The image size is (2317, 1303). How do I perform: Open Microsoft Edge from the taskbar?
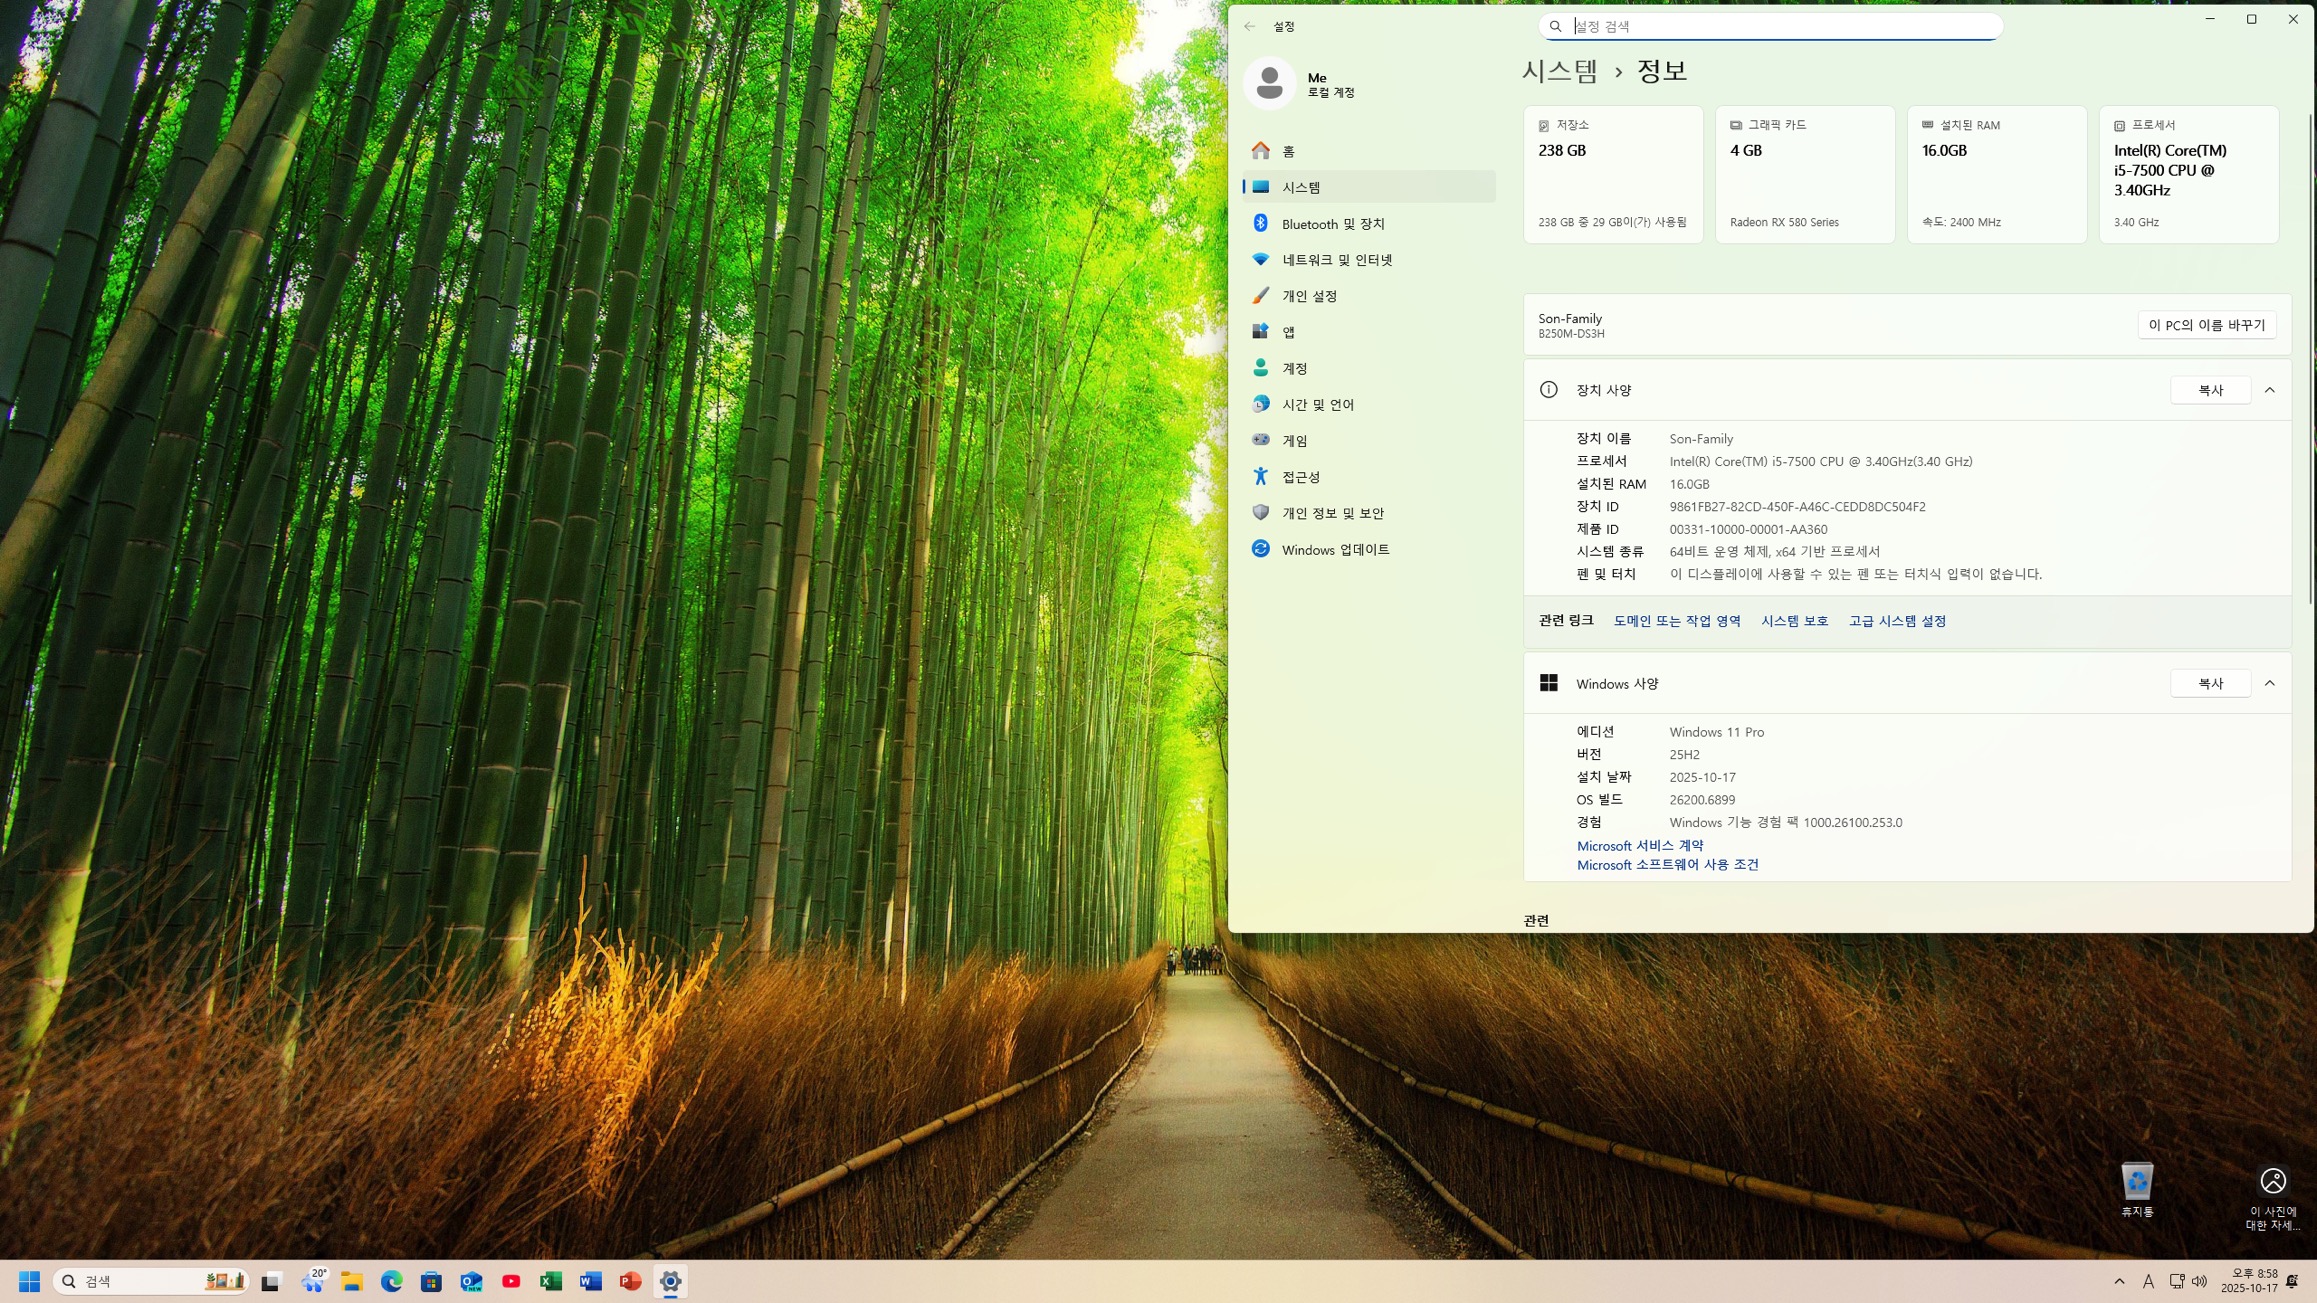point(391,1281)
